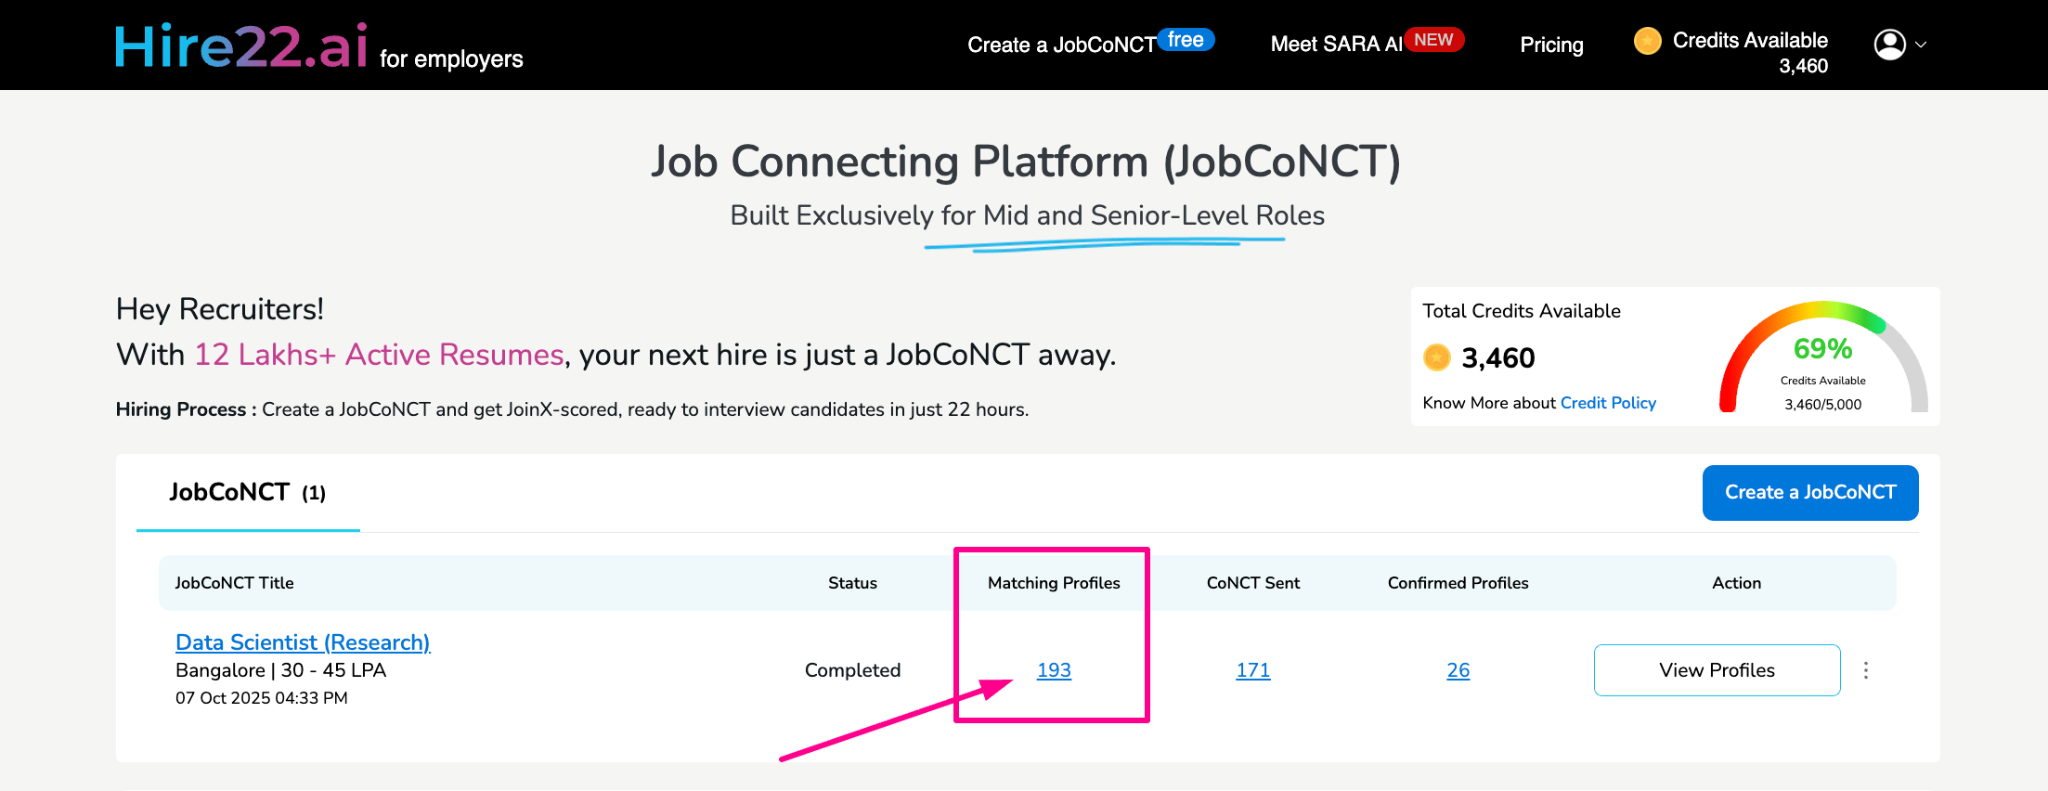
Task: Open the Credit Policy link
Action: pos(1607,403)
